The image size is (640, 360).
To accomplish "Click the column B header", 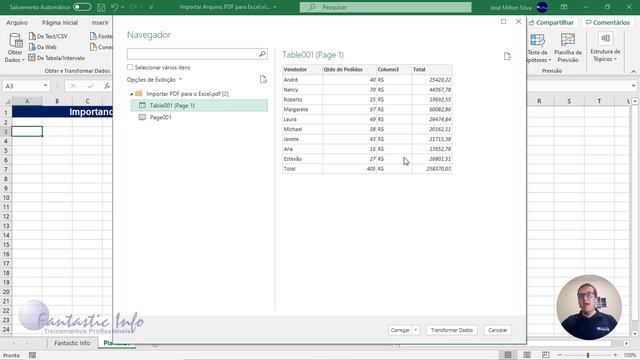I will [x=57, y=101].
